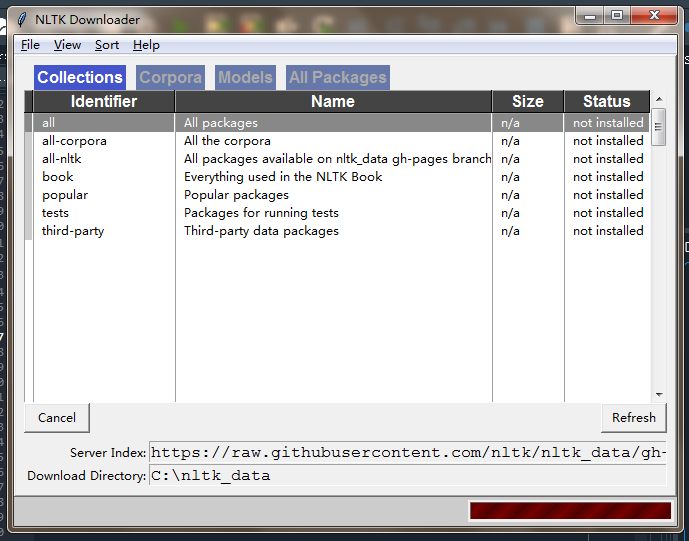Click 'Popular packages' name cell
This screenshot has width=689, height=541.
pos(236,195)
